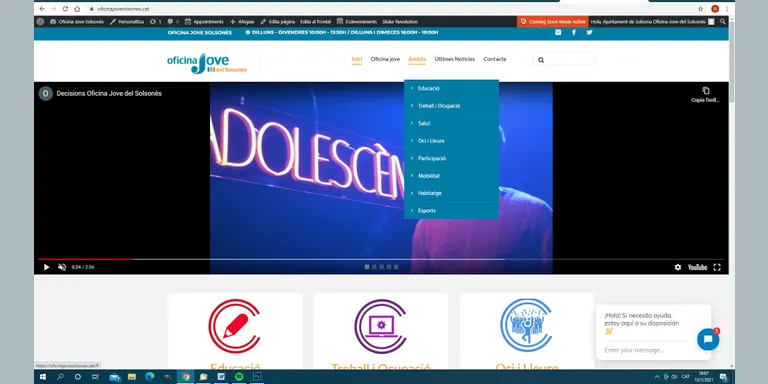Click the site search magnifier icon

pos(541,60)
